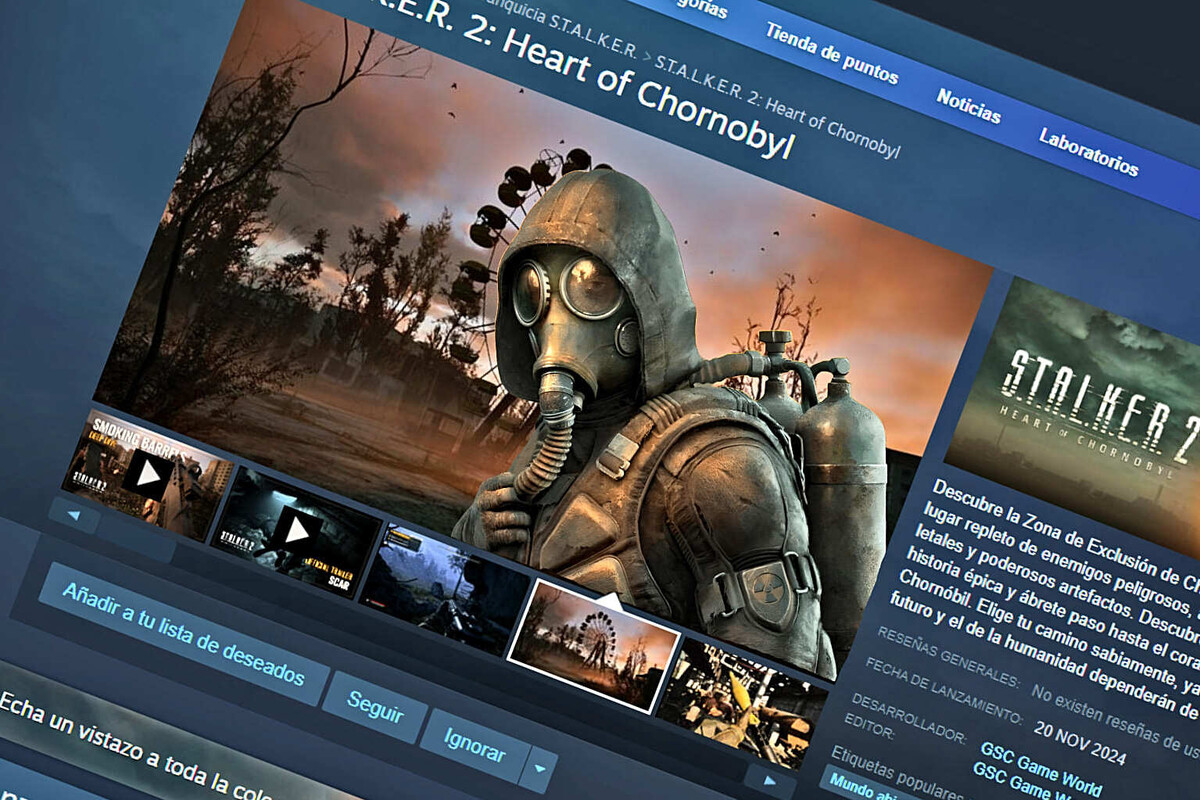
Task: Open the Laboratorios menu item
Action: (1088, 152)
